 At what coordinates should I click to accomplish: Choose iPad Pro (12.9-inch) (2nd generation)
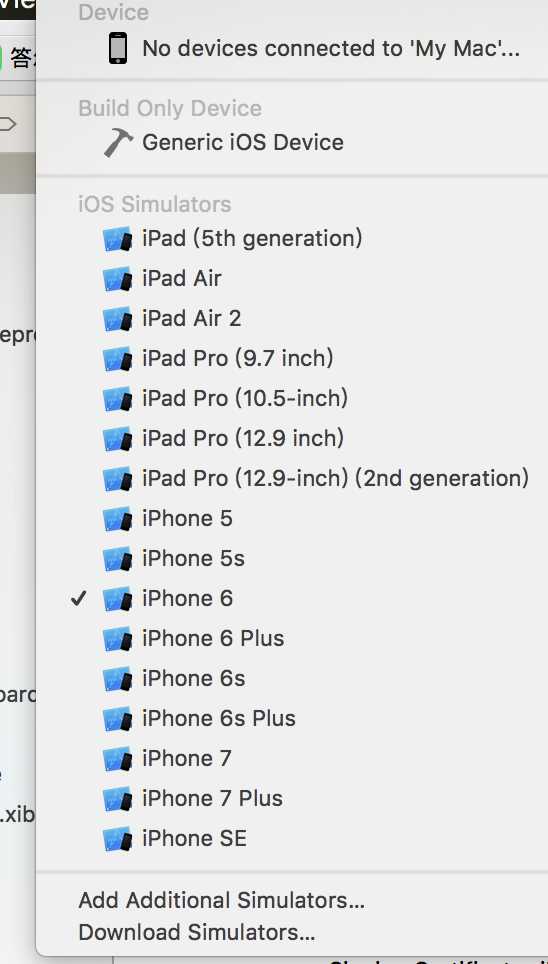pyautogui.click(x=292, y=478)
